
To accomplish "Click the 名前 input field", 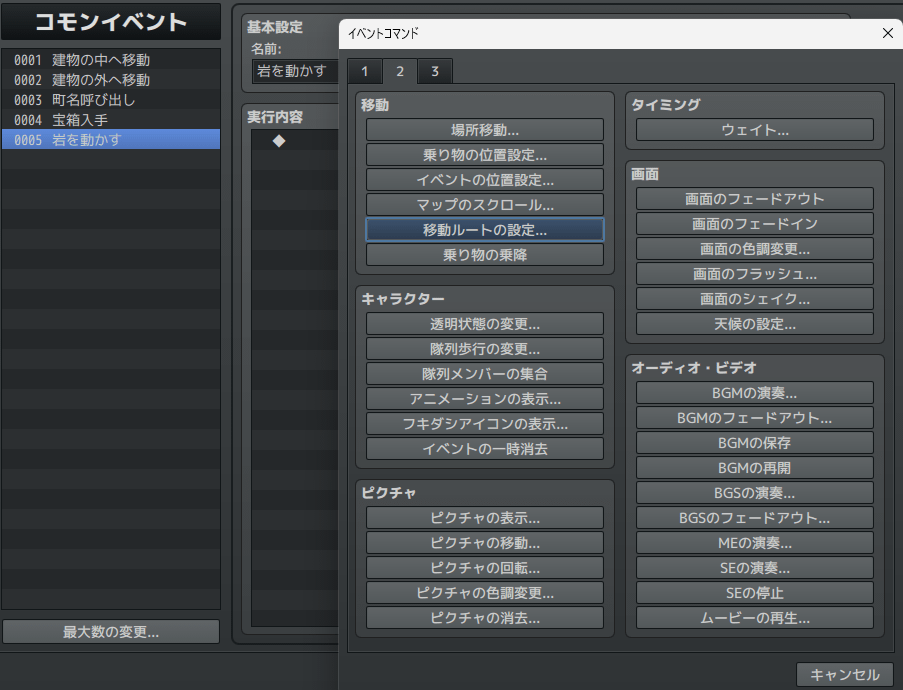I will (x=294, y=70).
